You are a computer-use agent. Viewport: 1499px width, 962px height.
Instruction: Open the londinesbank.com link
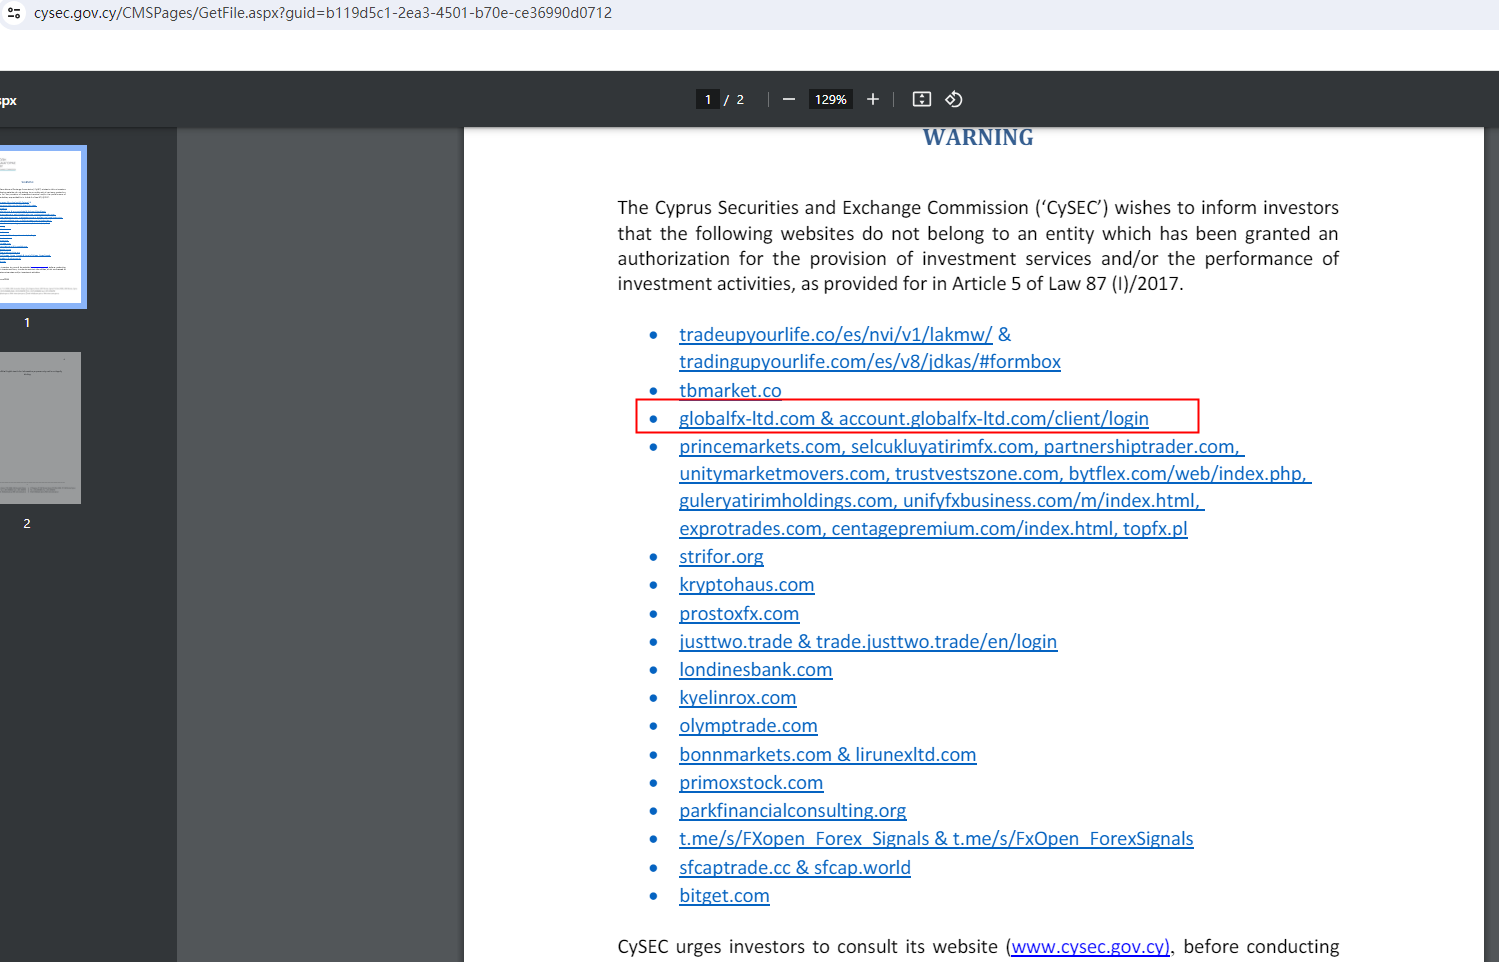pyautogui.click(x=755, y=670)
